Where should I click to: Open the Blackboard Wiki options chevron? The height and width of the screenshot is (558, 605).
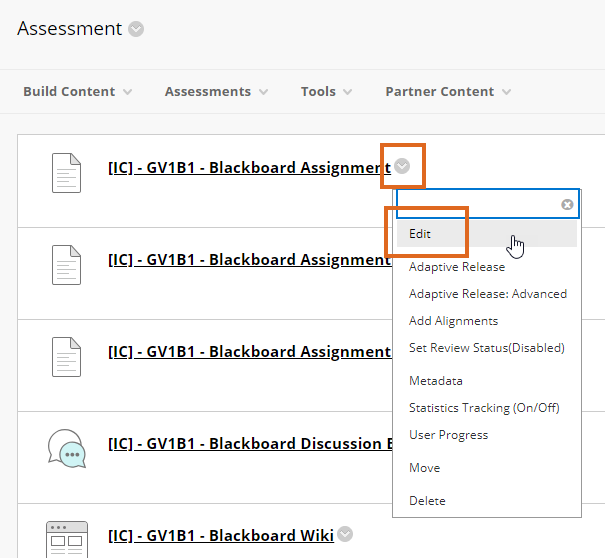pyautogui.click(x=345, y=534)
